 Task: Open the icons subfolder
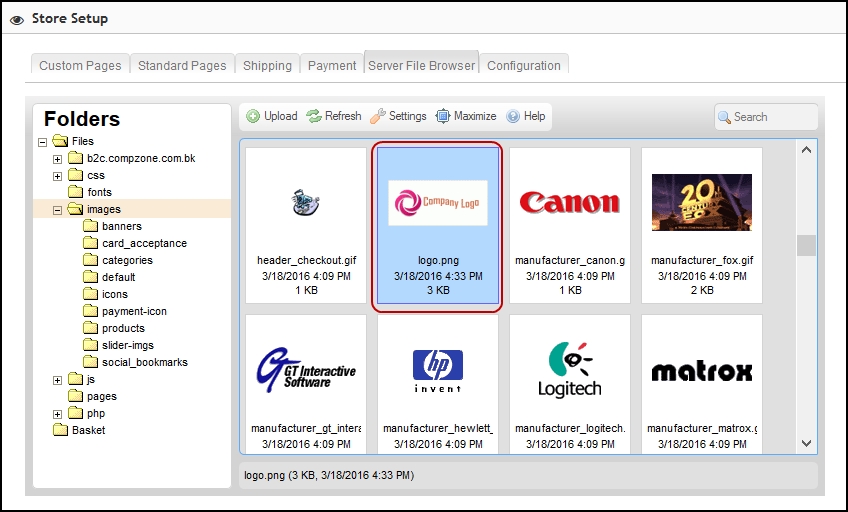tap(105, 294)
